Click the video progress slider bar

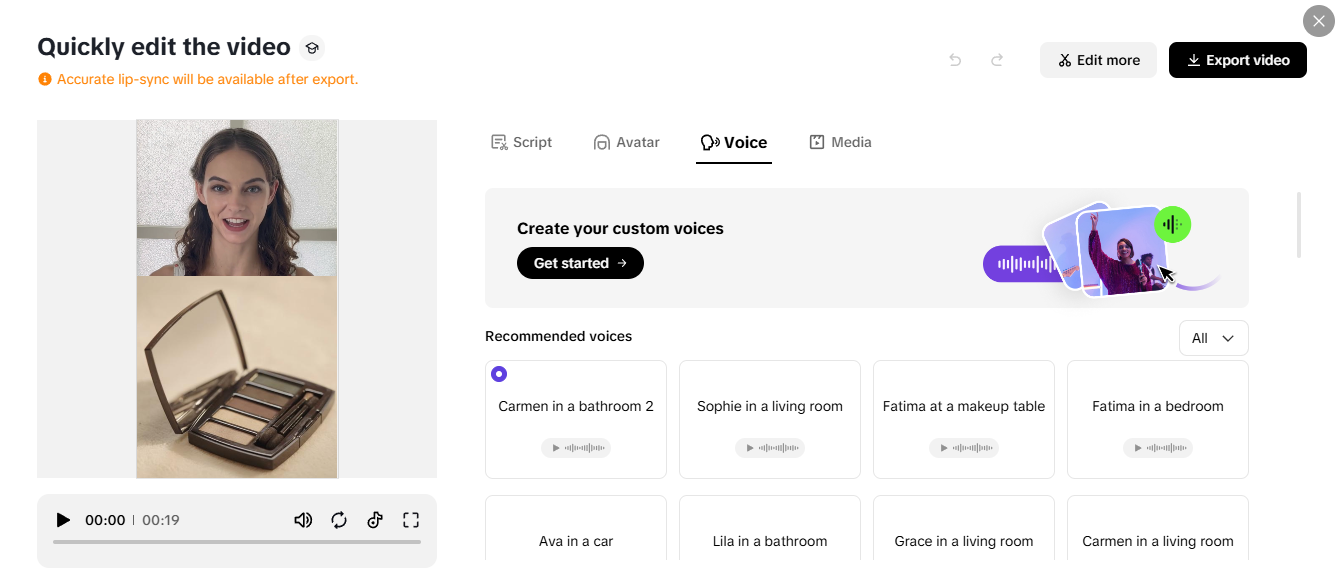click(x=237, y=542)
